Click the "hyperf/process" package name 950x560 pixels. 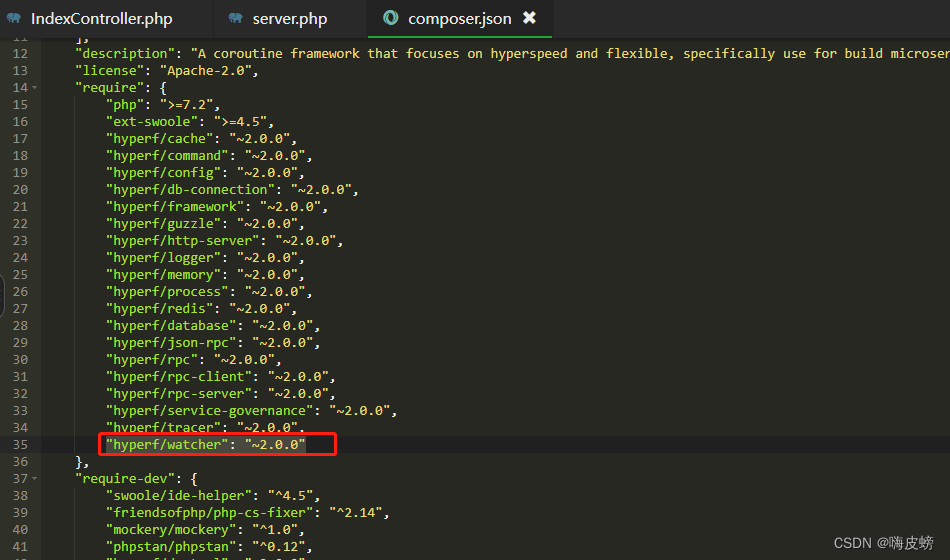[x=167, y=292]
